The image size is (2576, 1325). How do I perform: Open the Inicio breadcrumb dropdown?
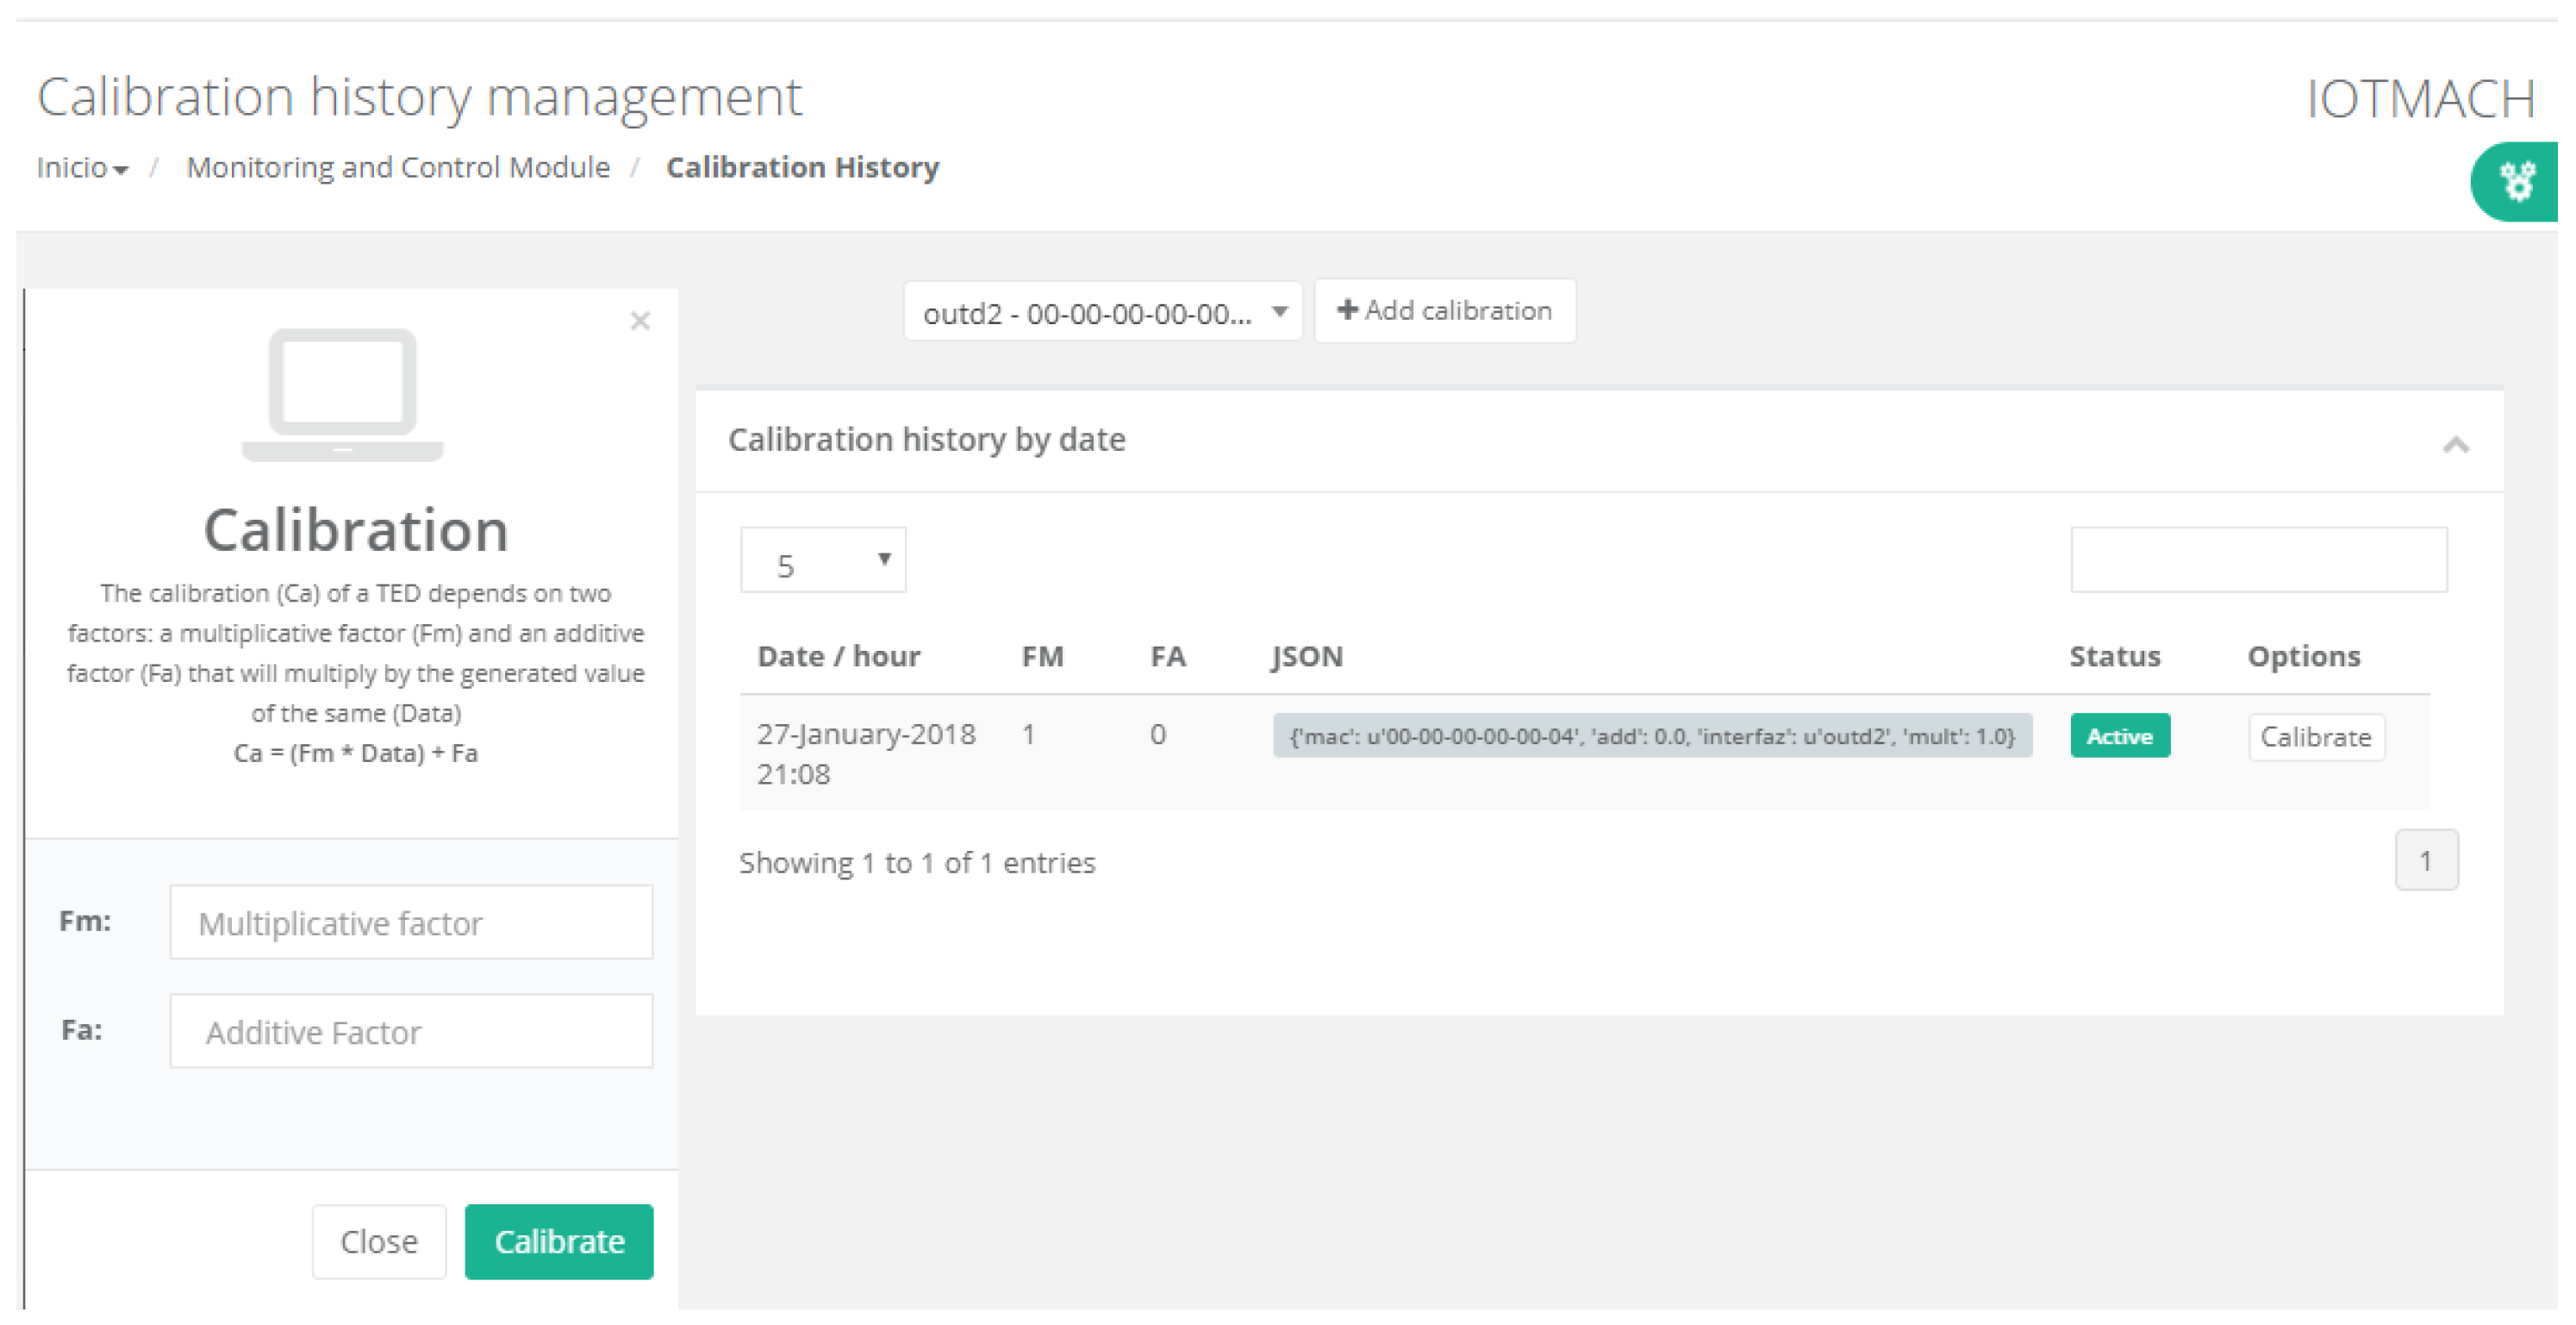click(82, 168)
